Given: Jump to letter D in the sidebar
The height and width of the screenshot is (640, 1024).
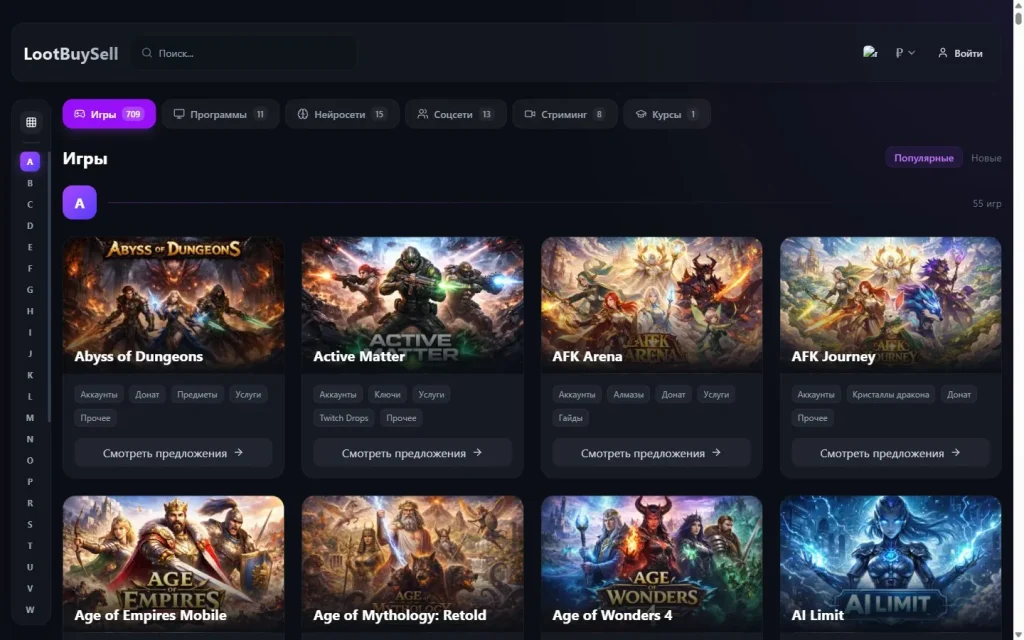Looking at the screenshot, I should click(x=30, y=225).
